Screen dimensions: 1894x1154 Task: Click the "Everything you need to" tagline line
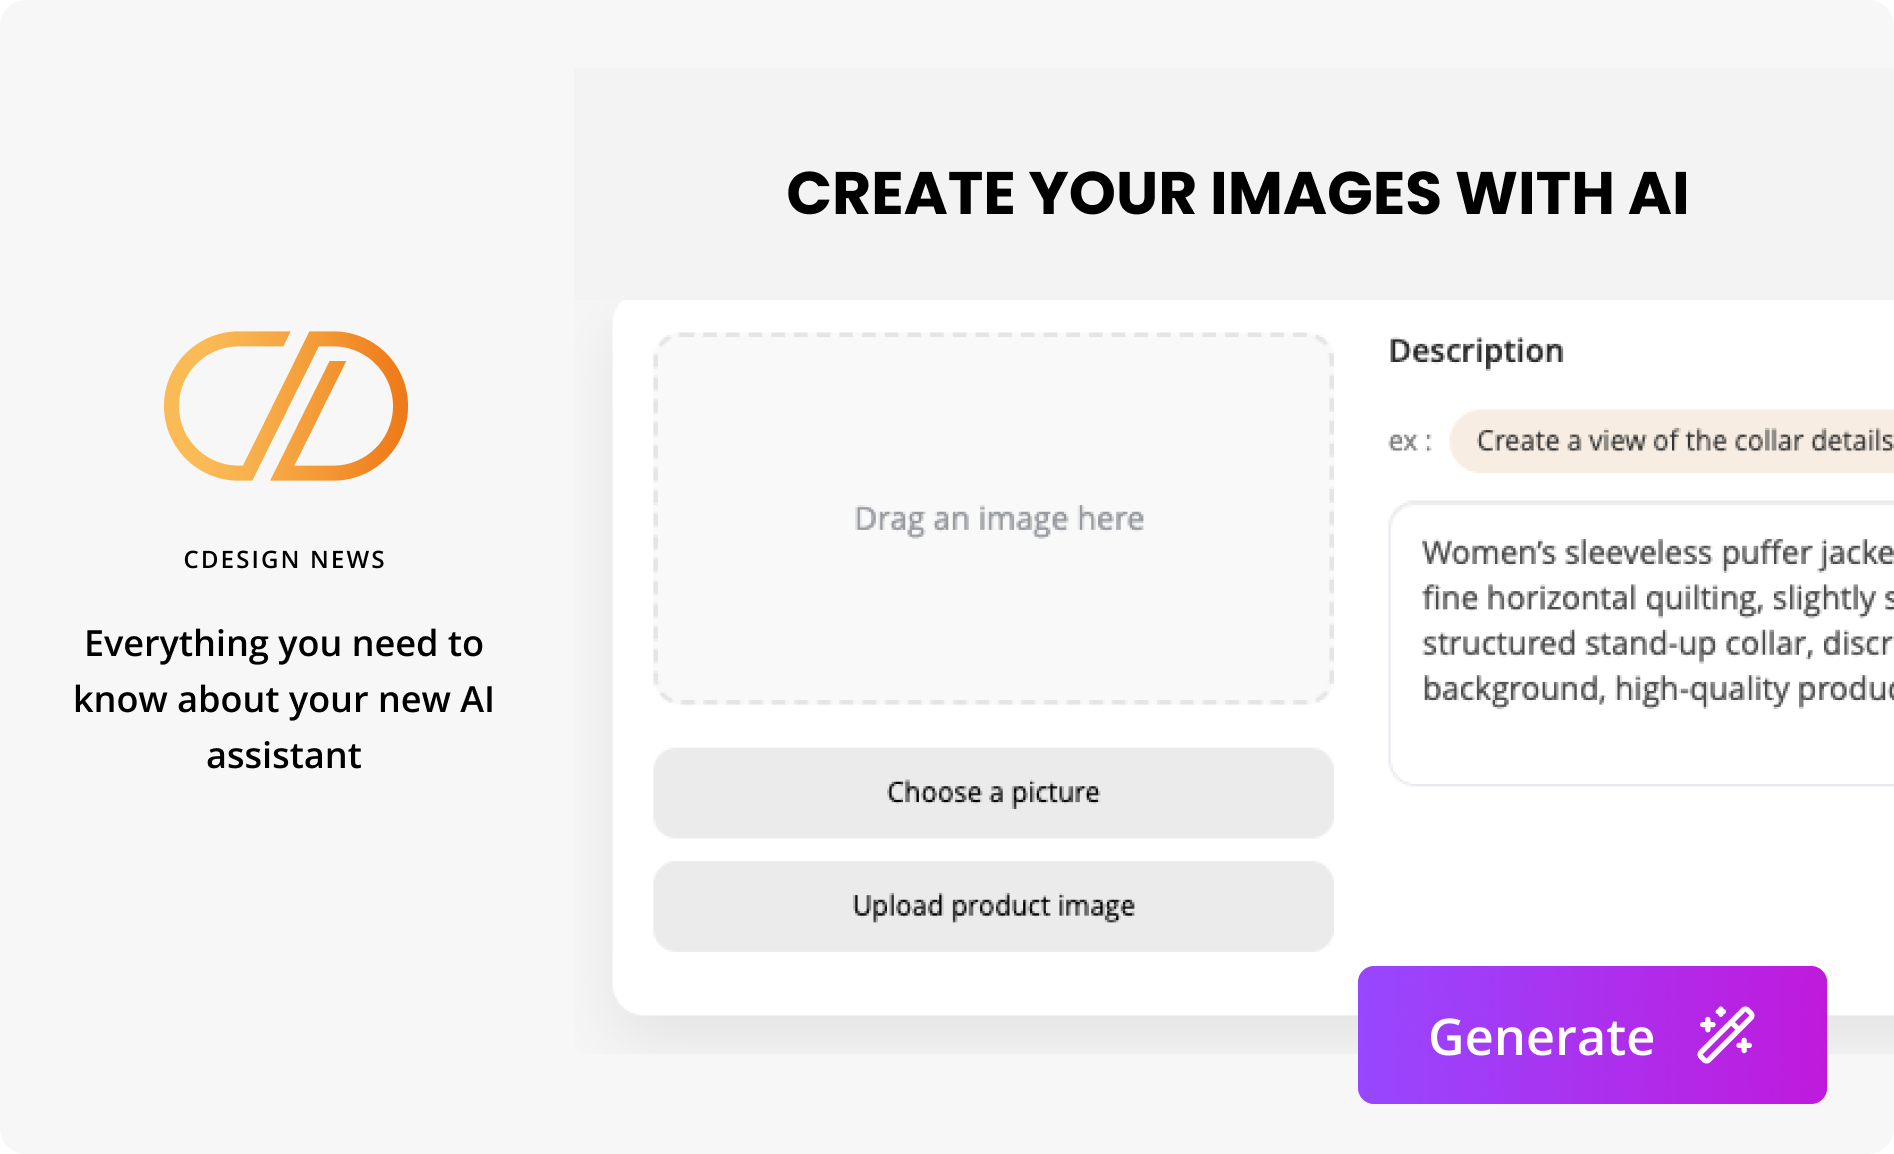284,643
